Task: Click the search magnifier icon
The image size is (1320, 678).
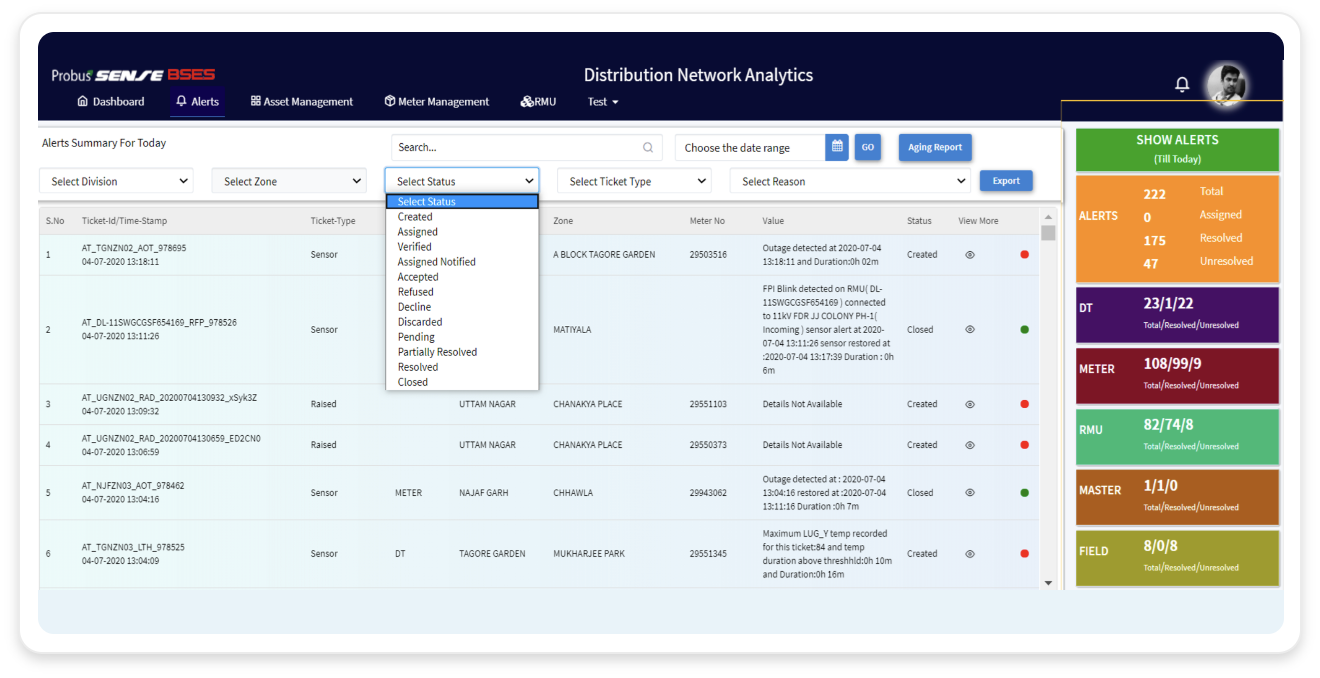Action: [x=648, y=148]
